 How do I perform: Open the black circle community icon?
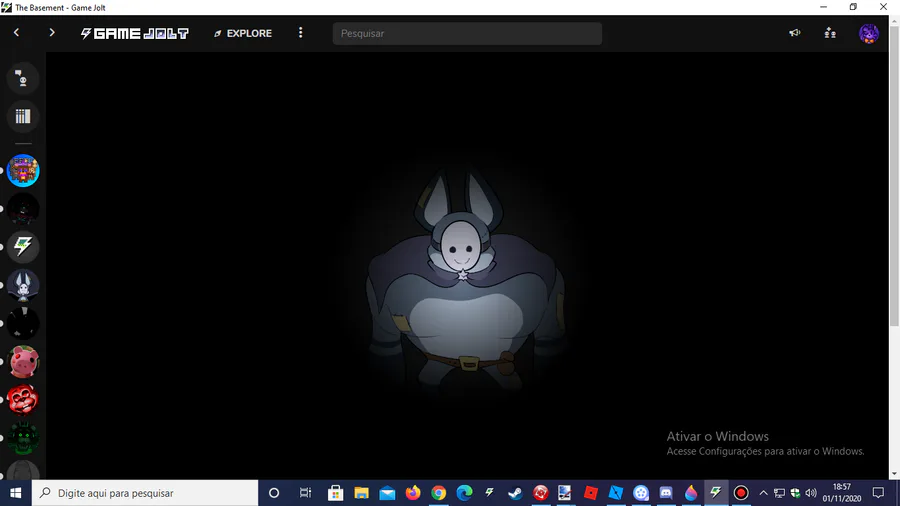point(23,324)
